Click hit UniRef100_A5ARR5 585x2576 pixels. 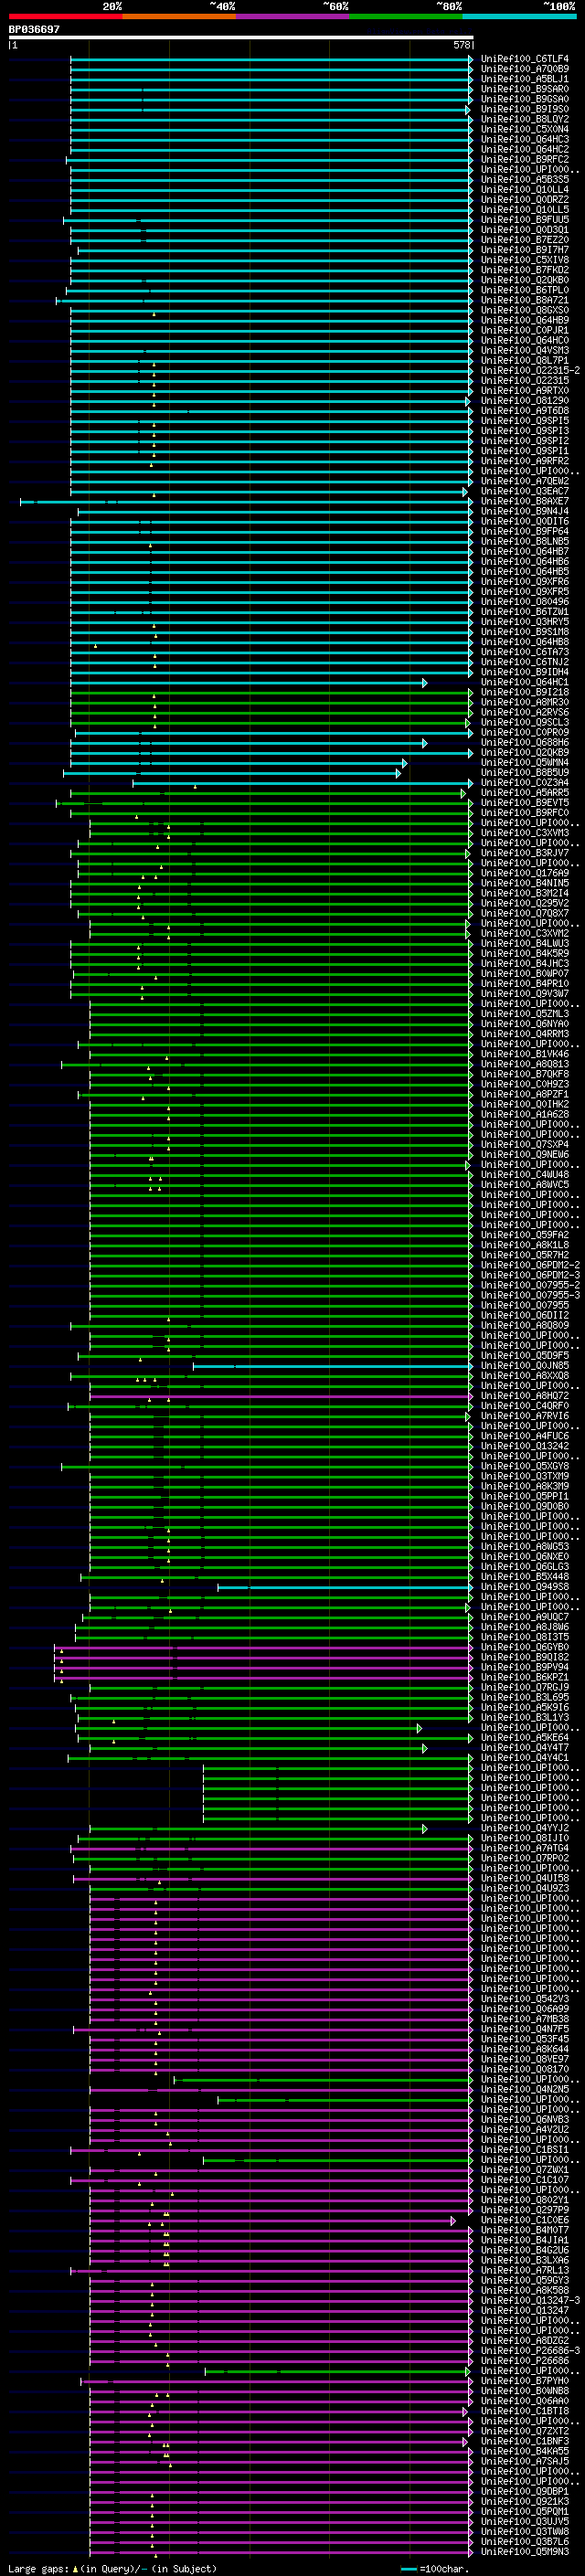(x=525, y=794)
